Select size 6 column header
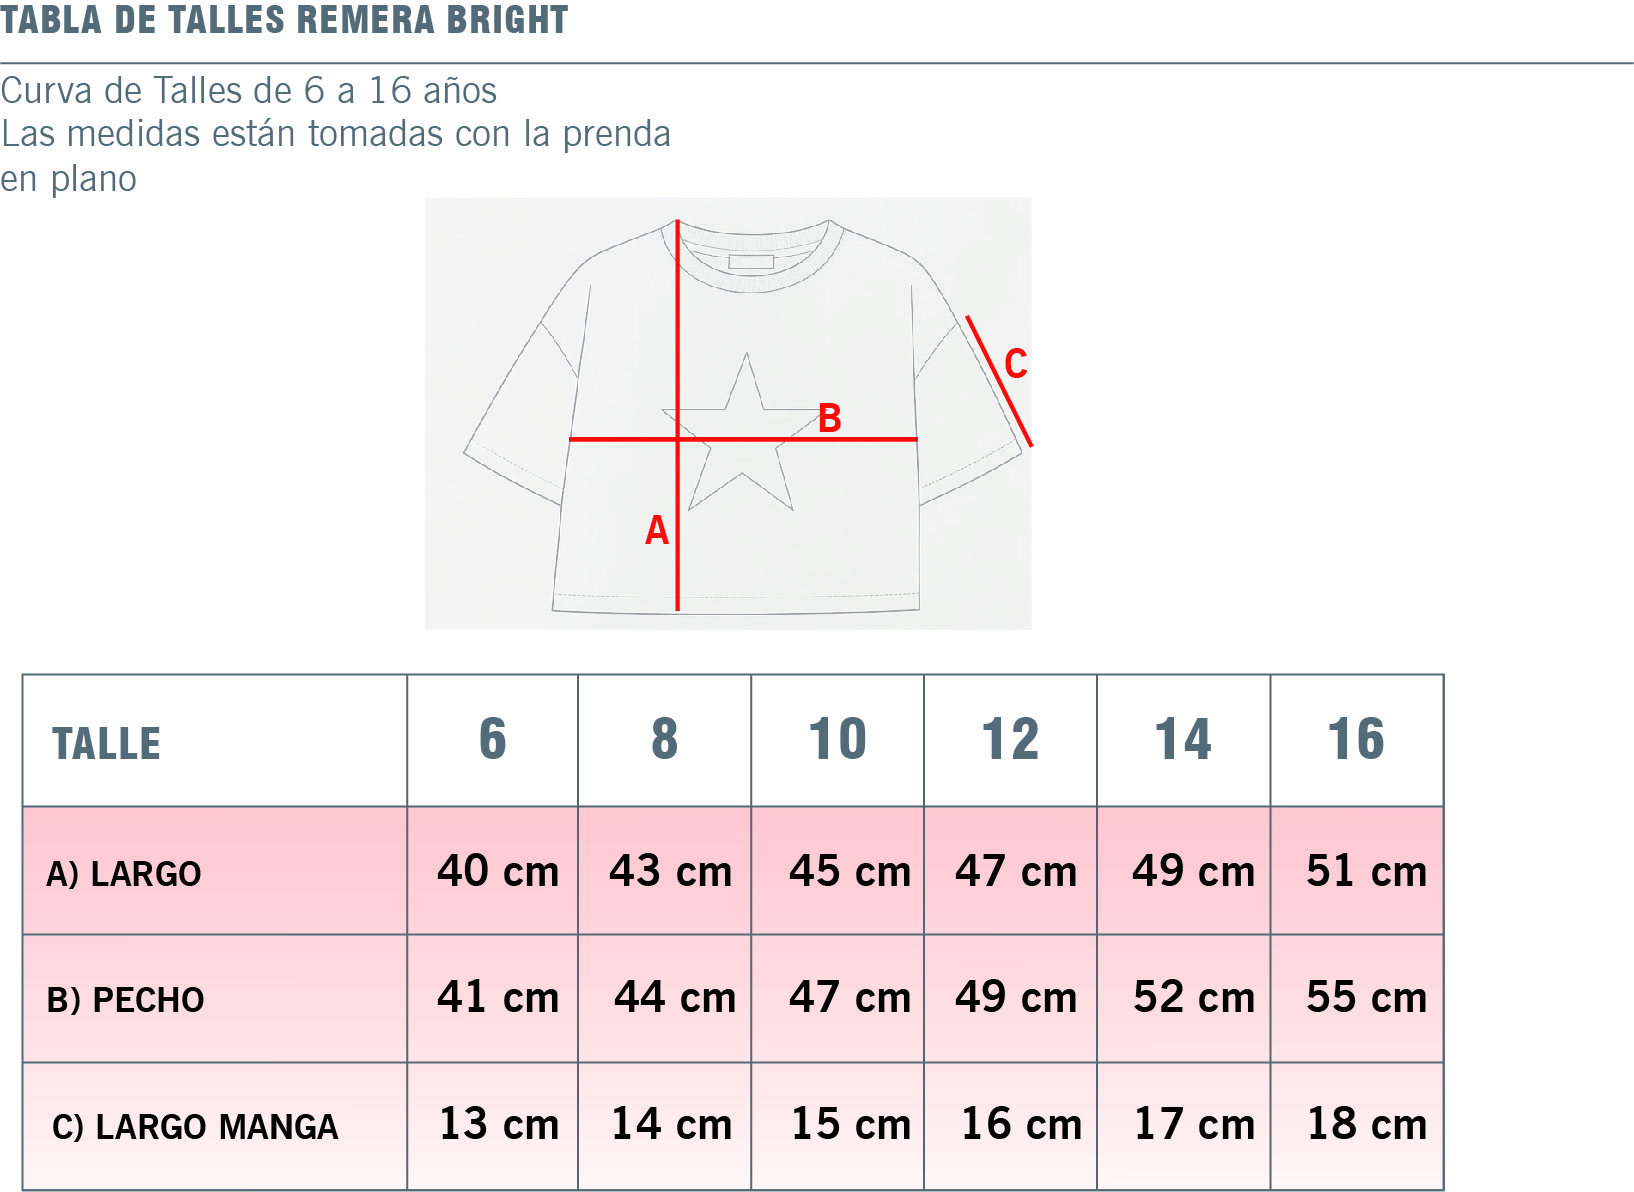Image resolution: width=1634 pixels, height=1192 pixels. [x=493, y=741]
